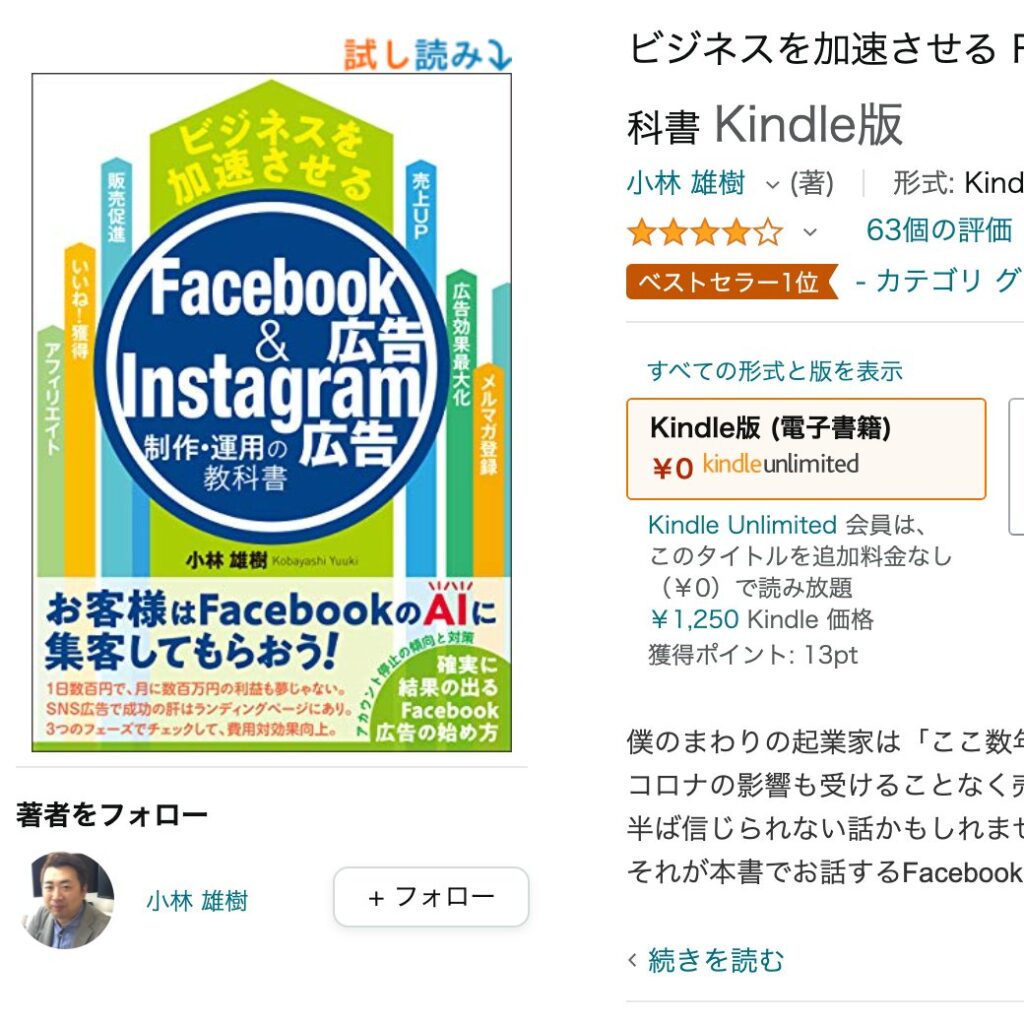
Task: Click 小林 雄樹 author link under title
Action: [686, 183]
